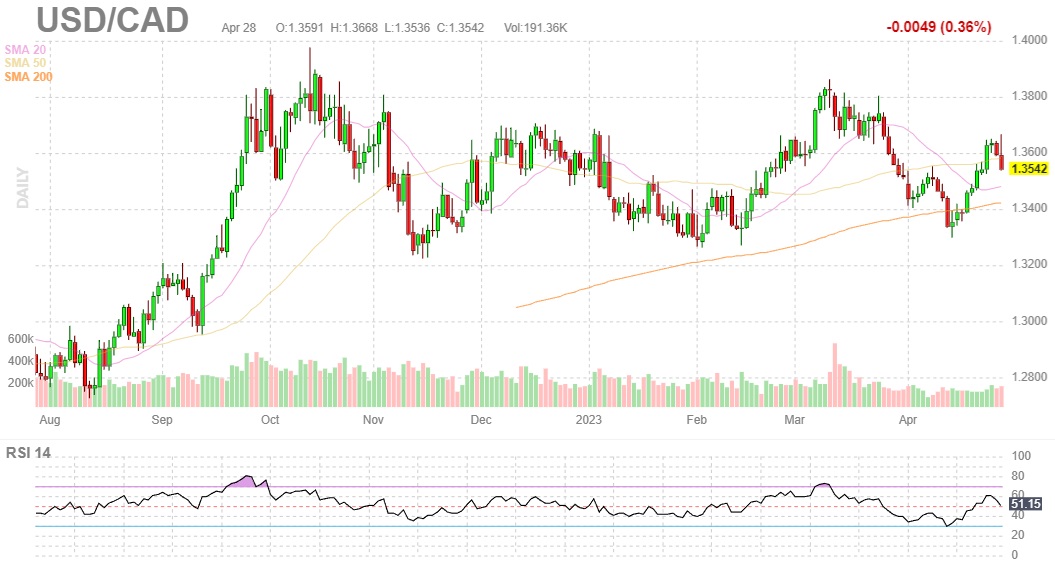Click the shaded RSI overbought area near October
The width and height of the screenshot is (1055, 565).
click(247, 481)
